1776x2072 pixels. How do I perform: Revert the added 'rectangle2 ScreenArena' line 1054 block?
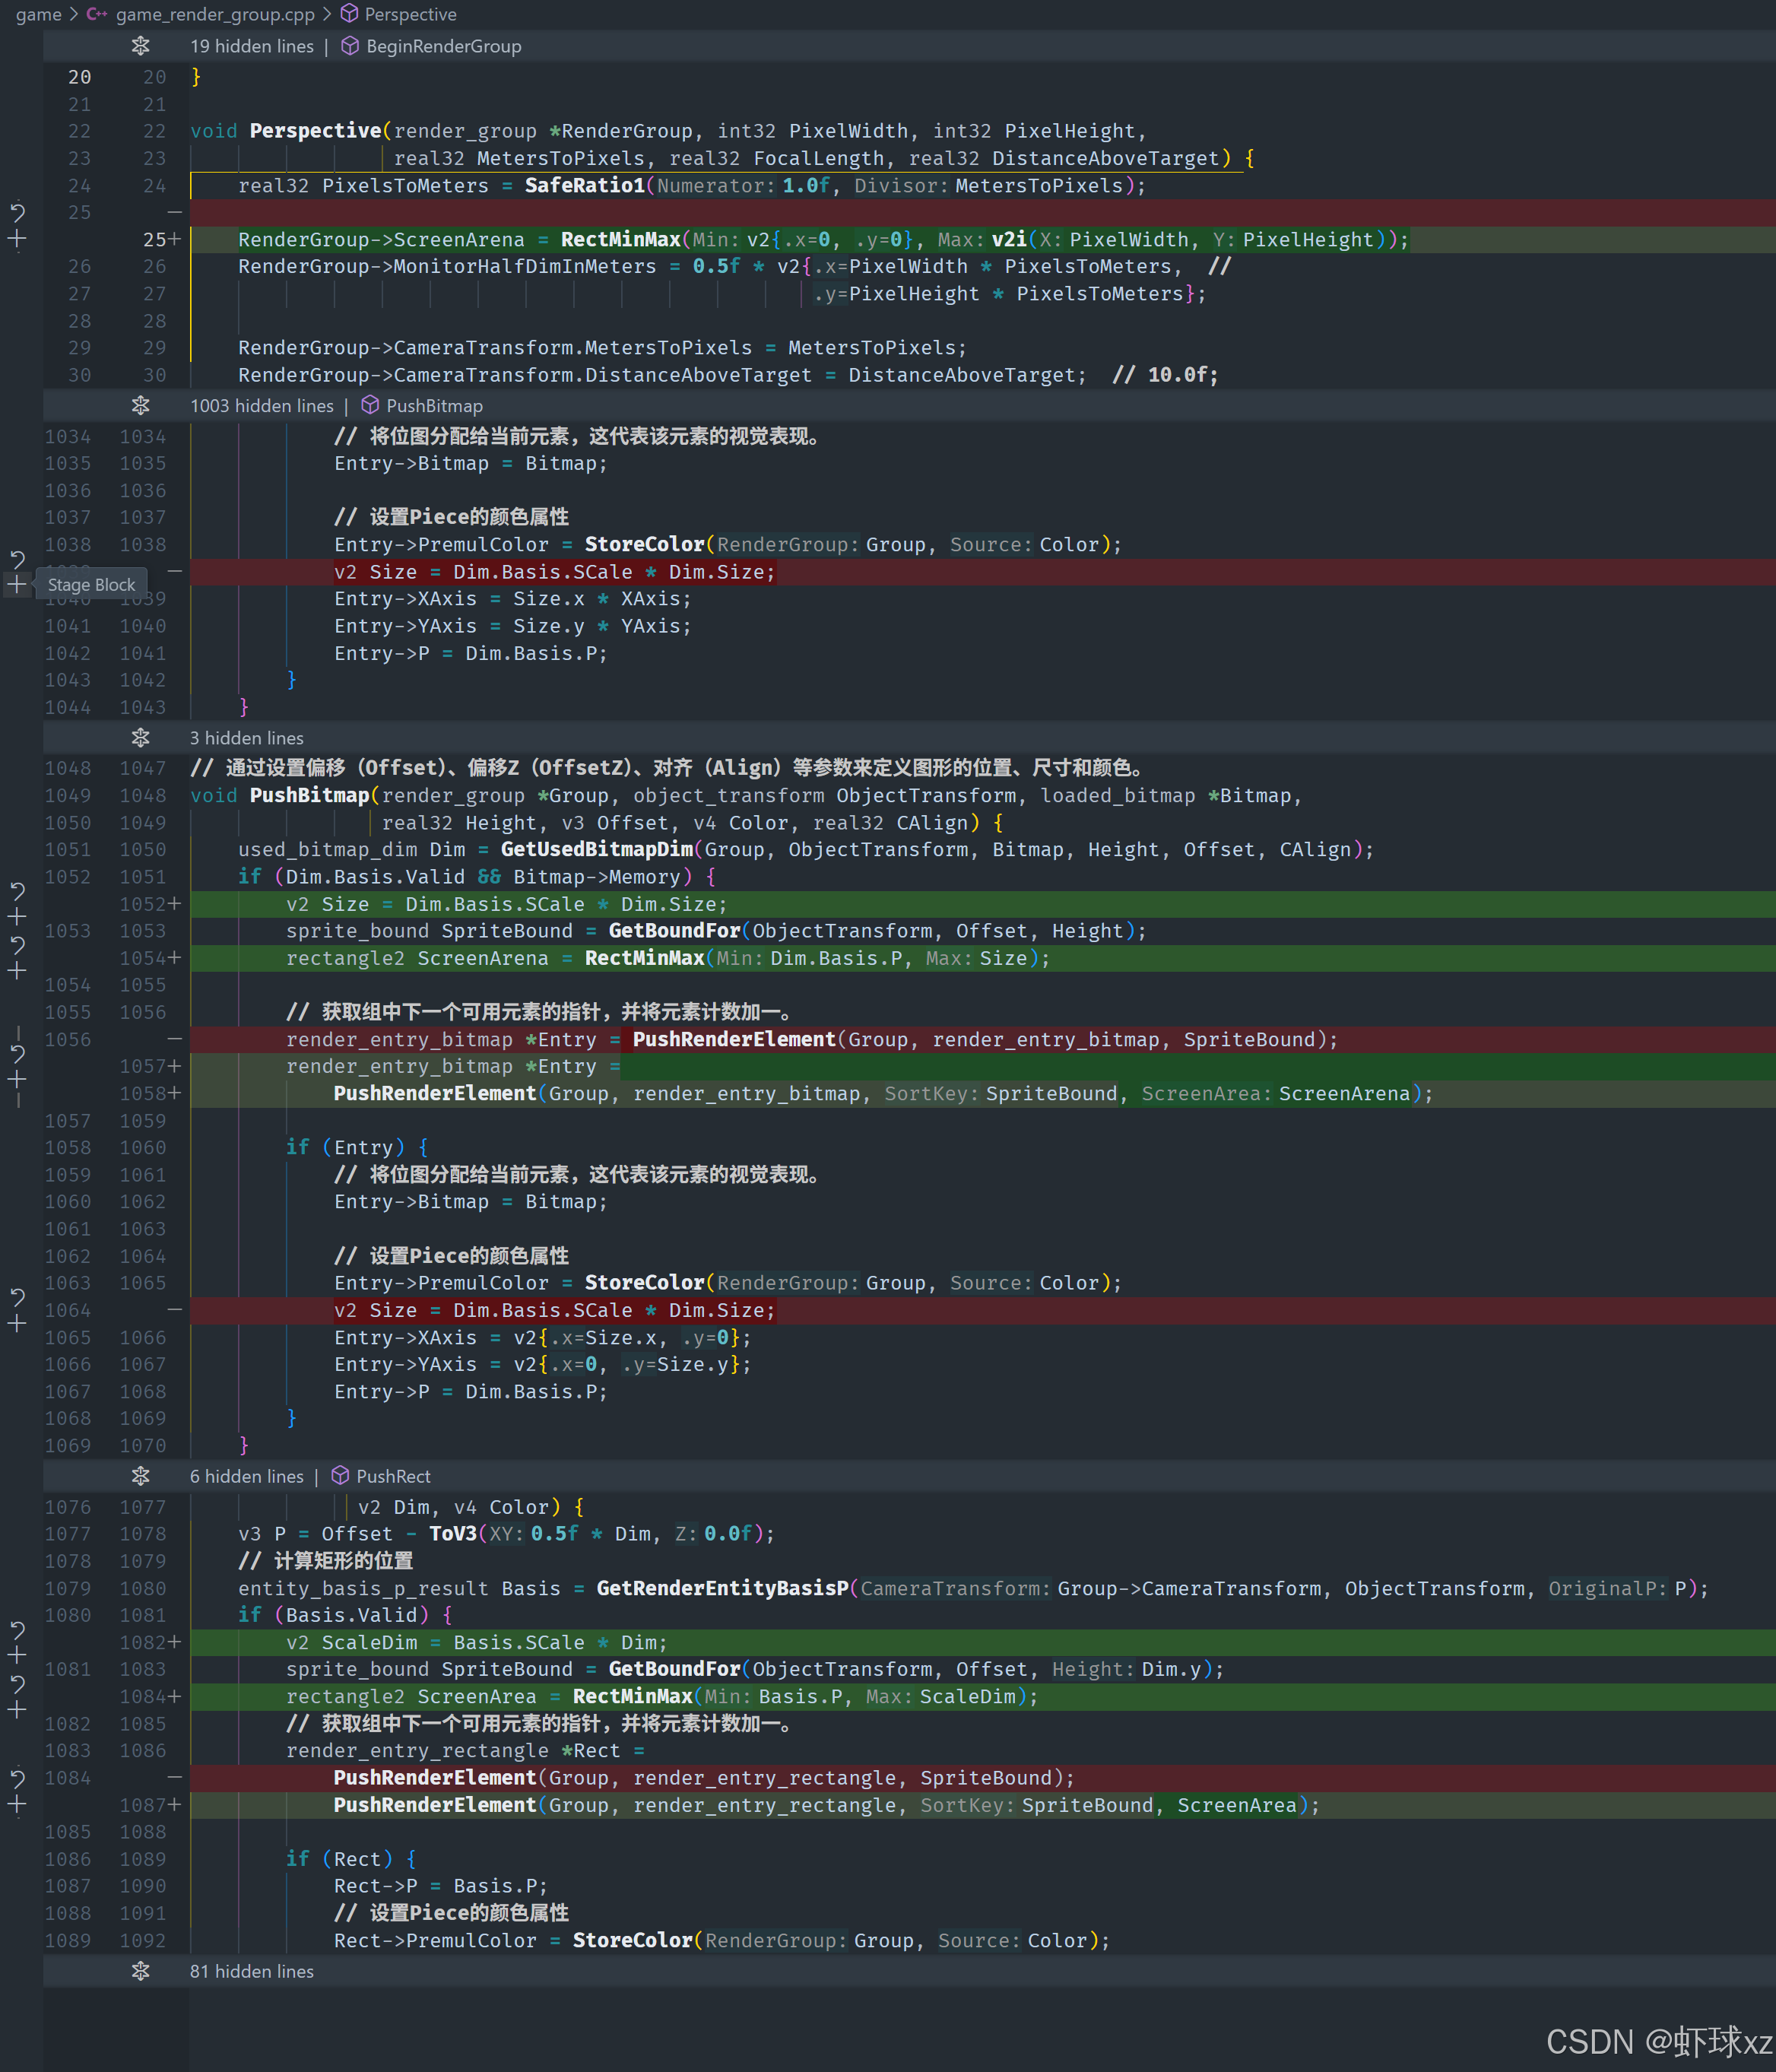(17, 944)
